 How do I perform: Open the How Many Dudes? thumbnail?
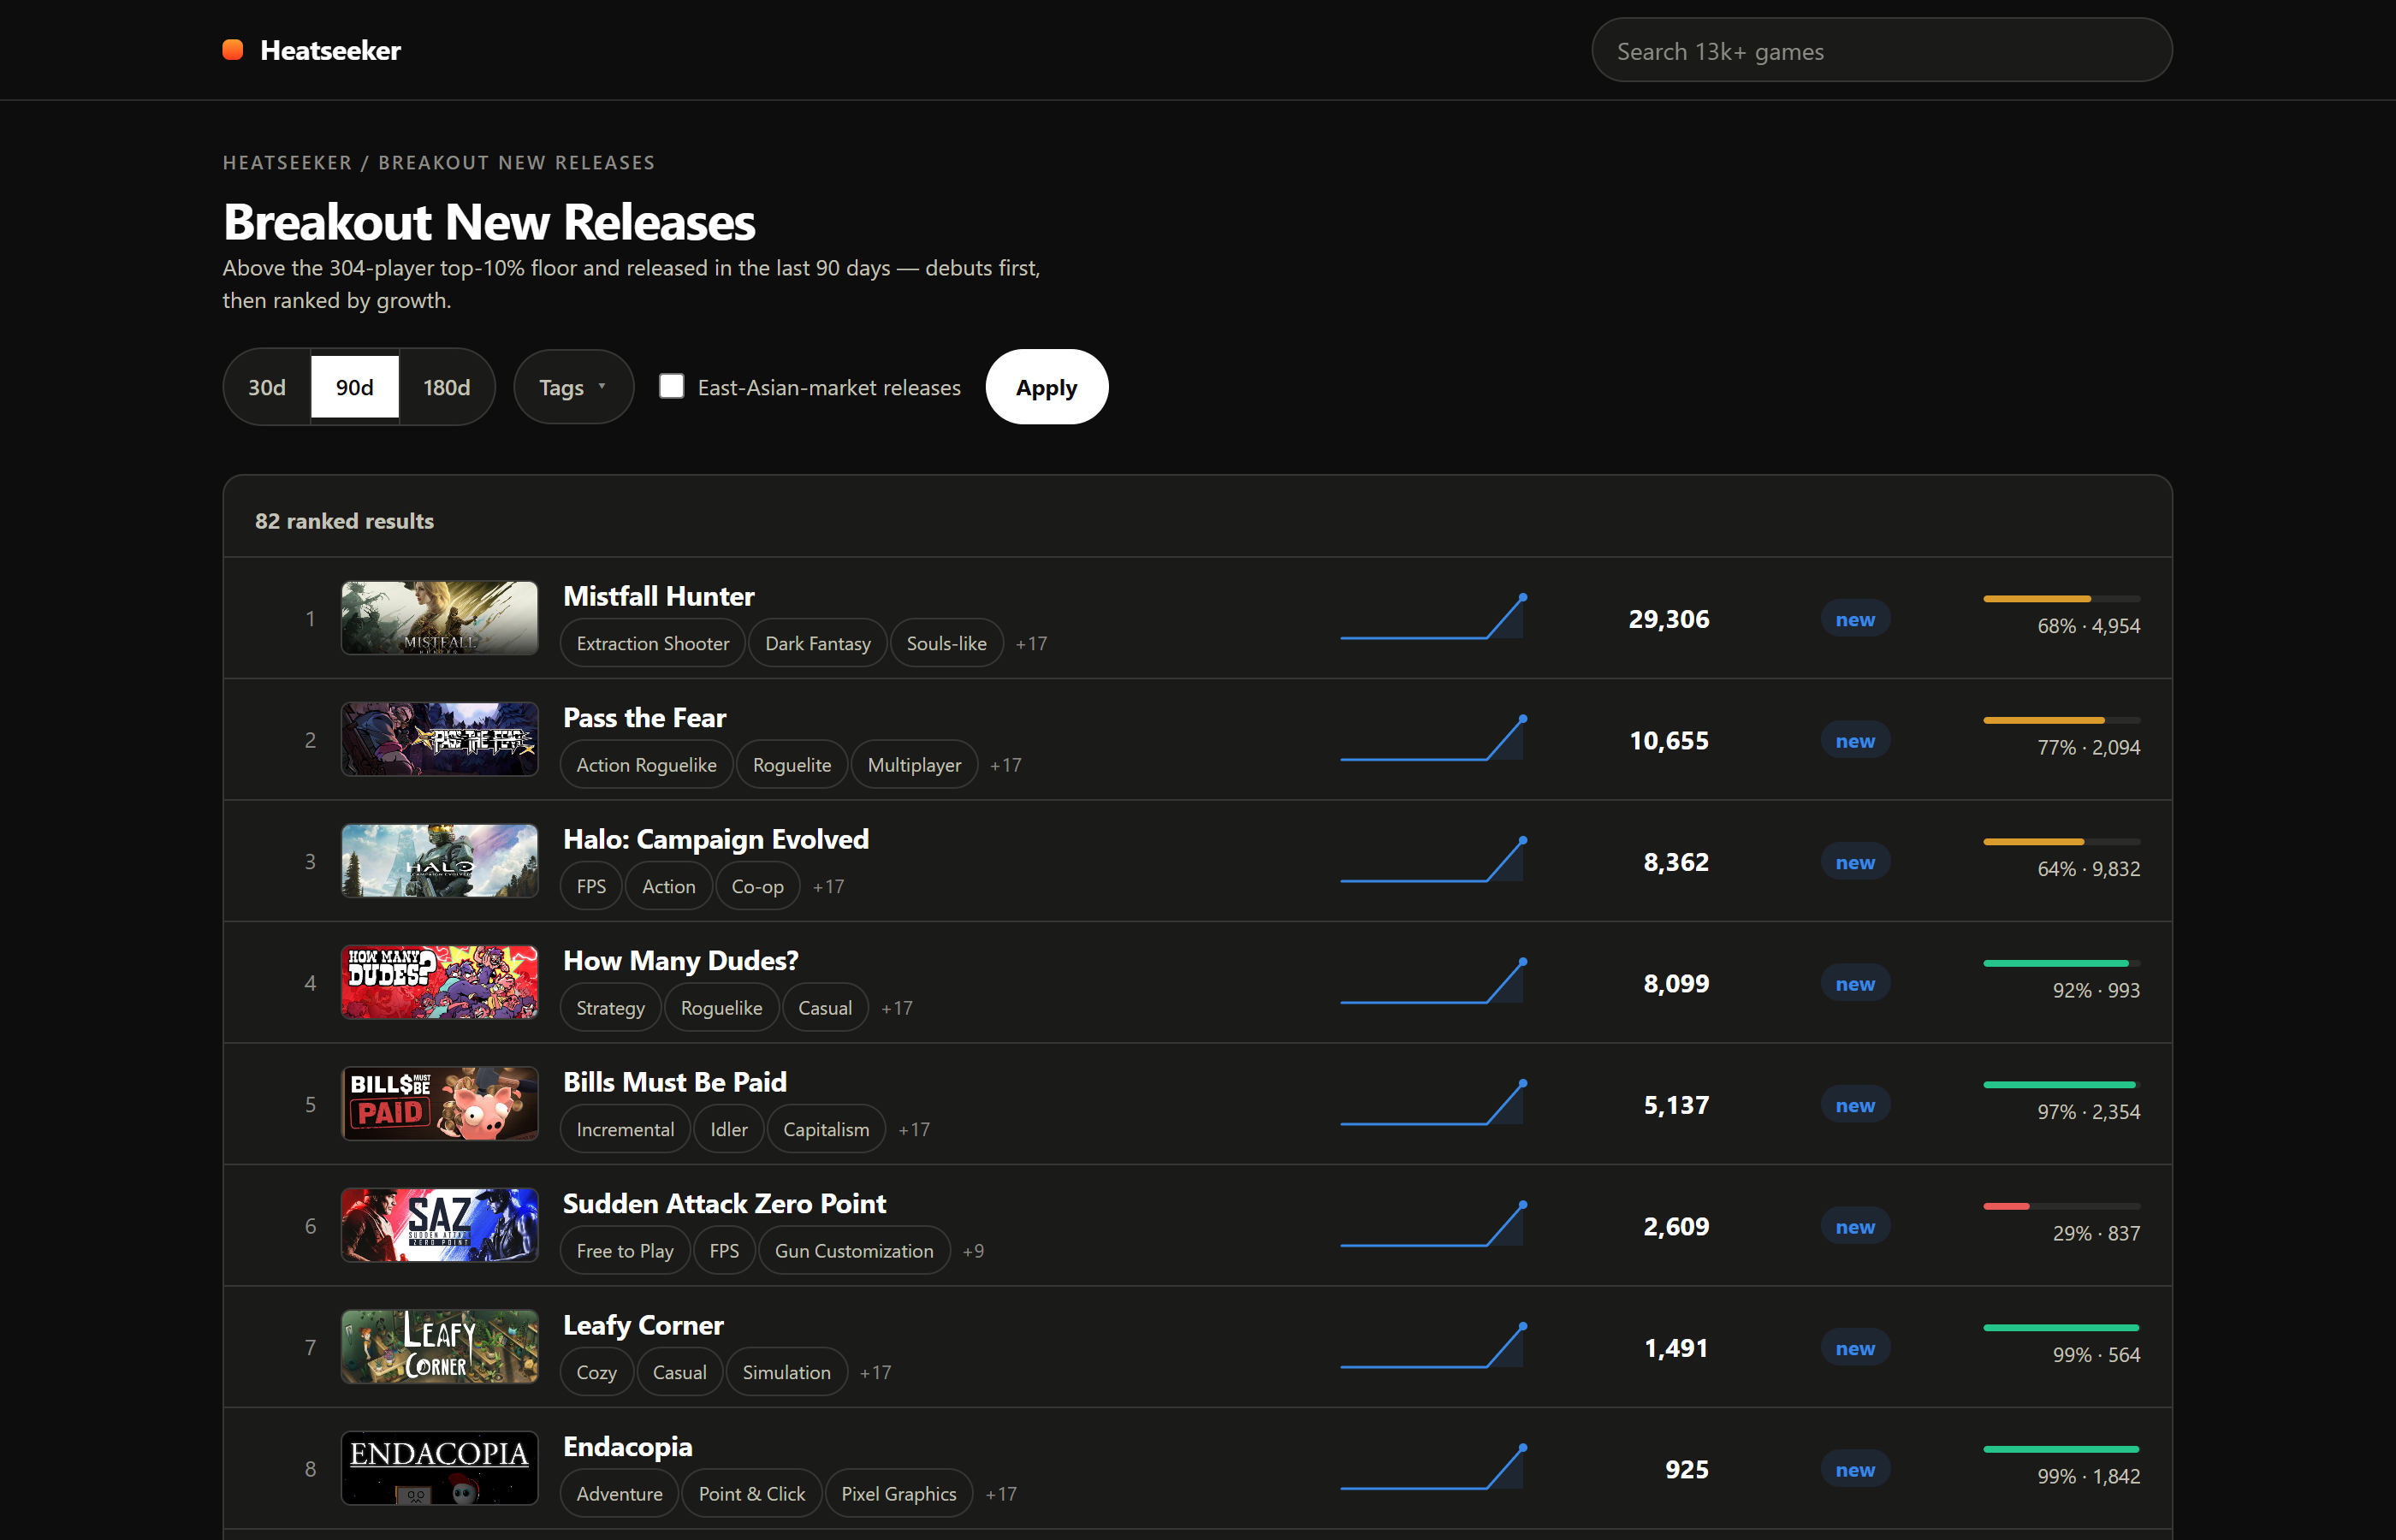click(439, 982)
